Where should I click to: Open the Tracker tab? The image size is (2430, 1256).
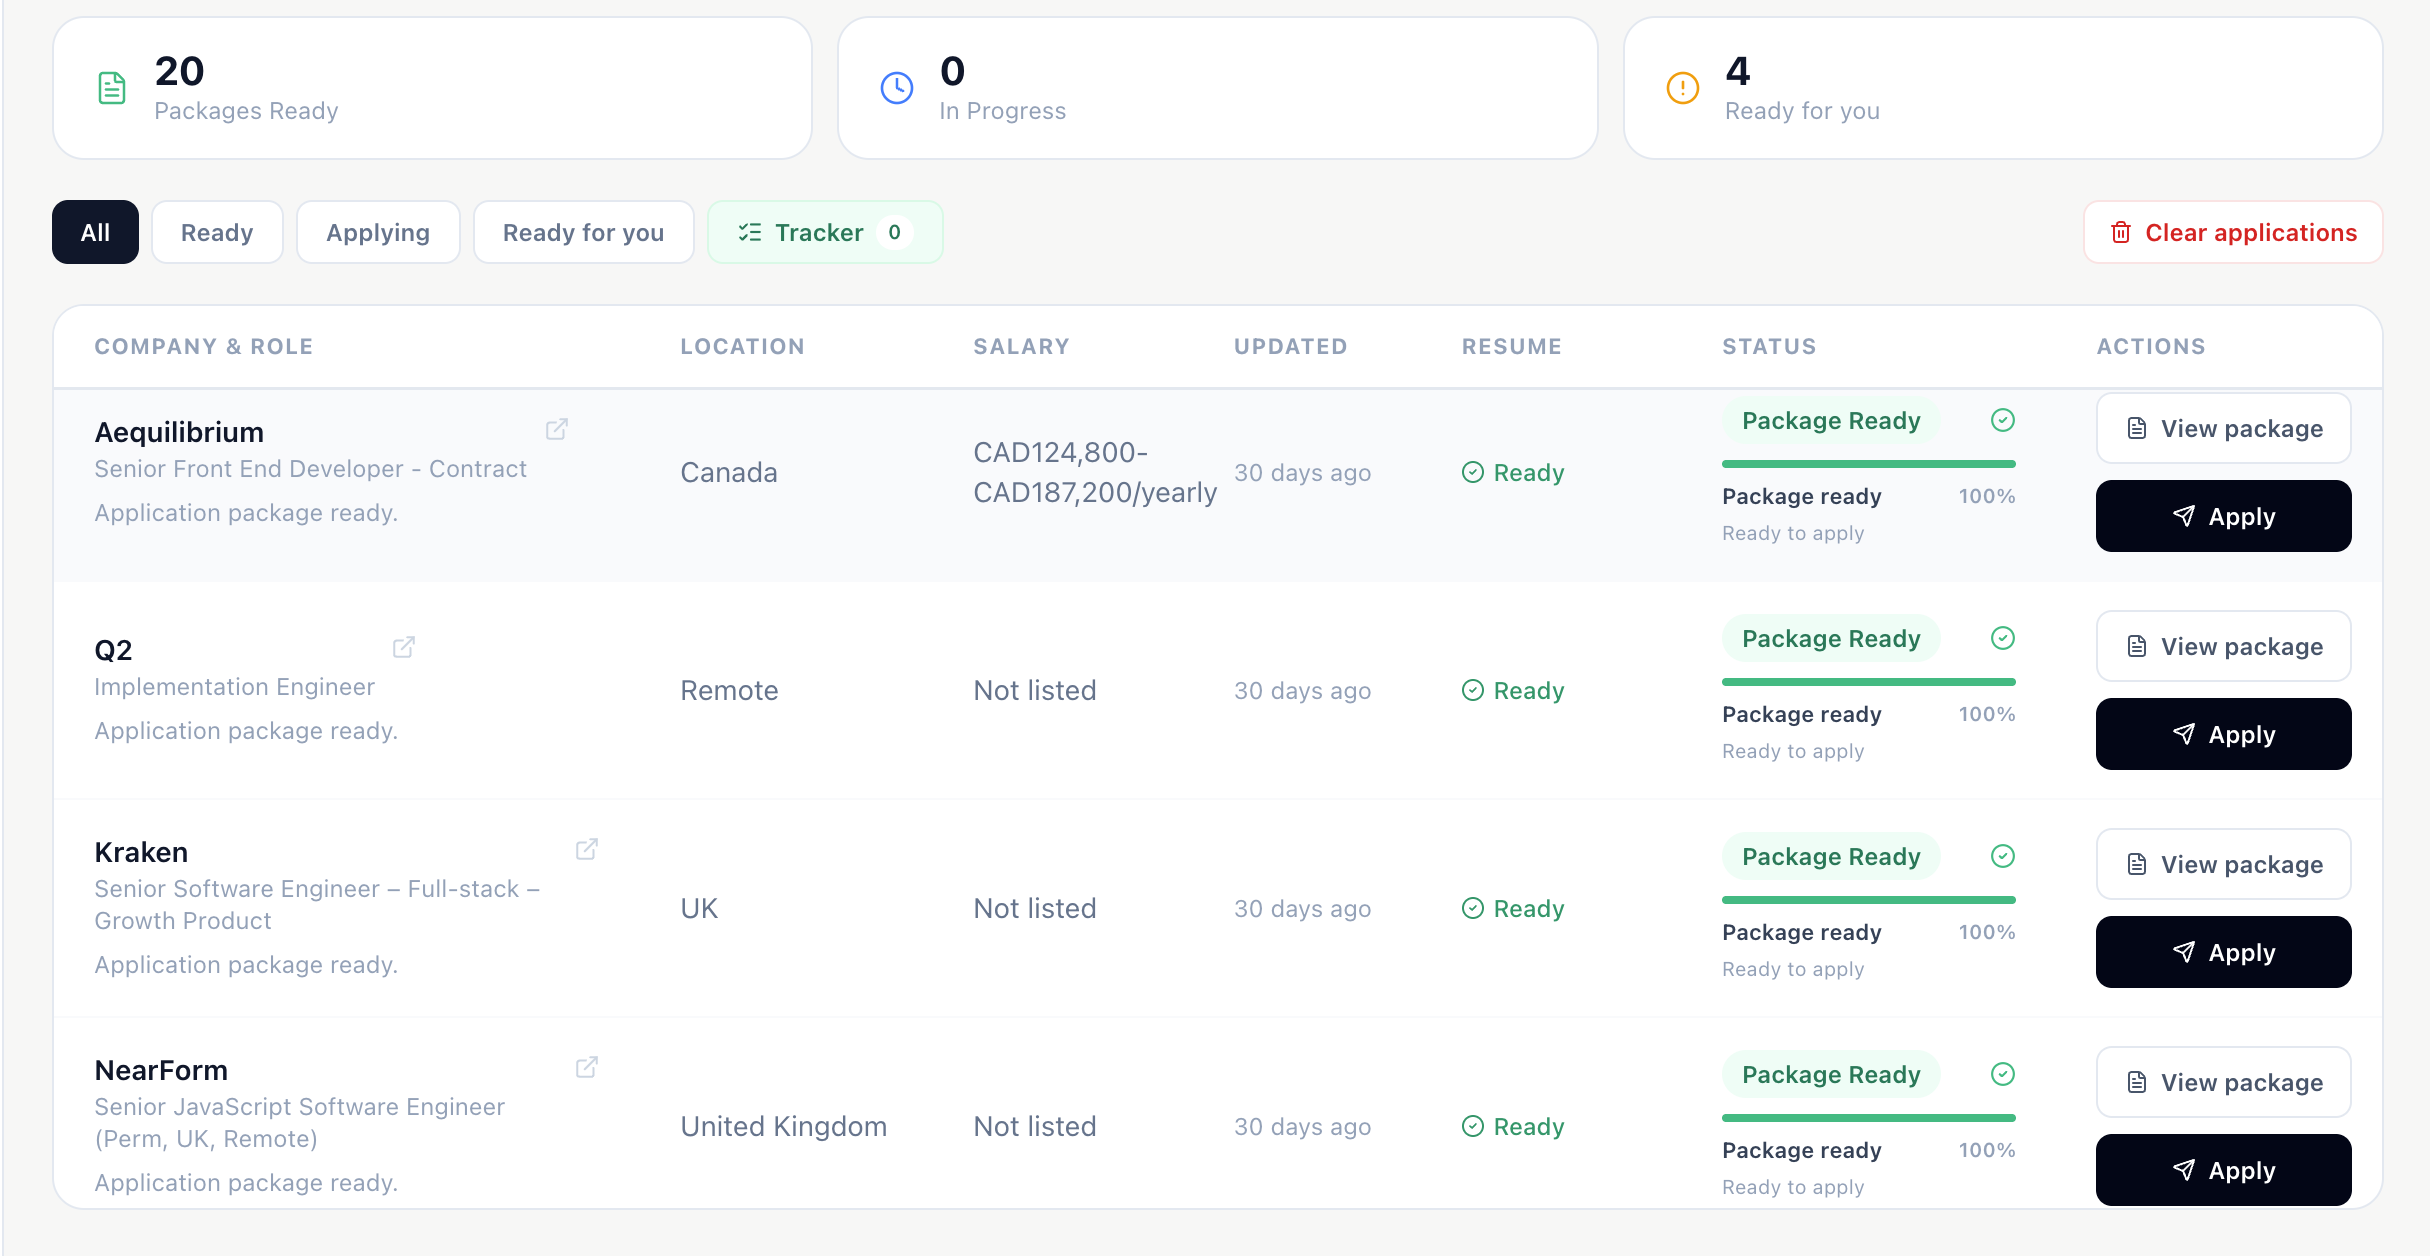pyautogui.click(x=825, y=232)
